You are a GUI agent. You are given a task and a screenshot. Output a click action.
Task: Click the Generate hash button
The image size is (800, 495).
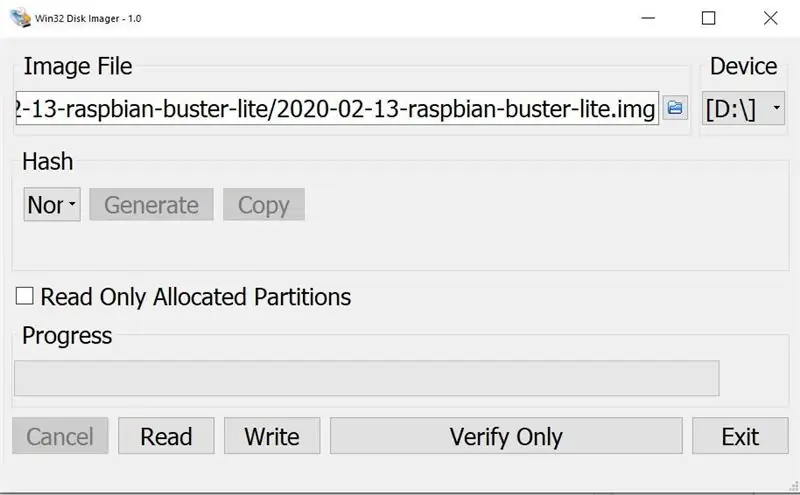point(152,205)
